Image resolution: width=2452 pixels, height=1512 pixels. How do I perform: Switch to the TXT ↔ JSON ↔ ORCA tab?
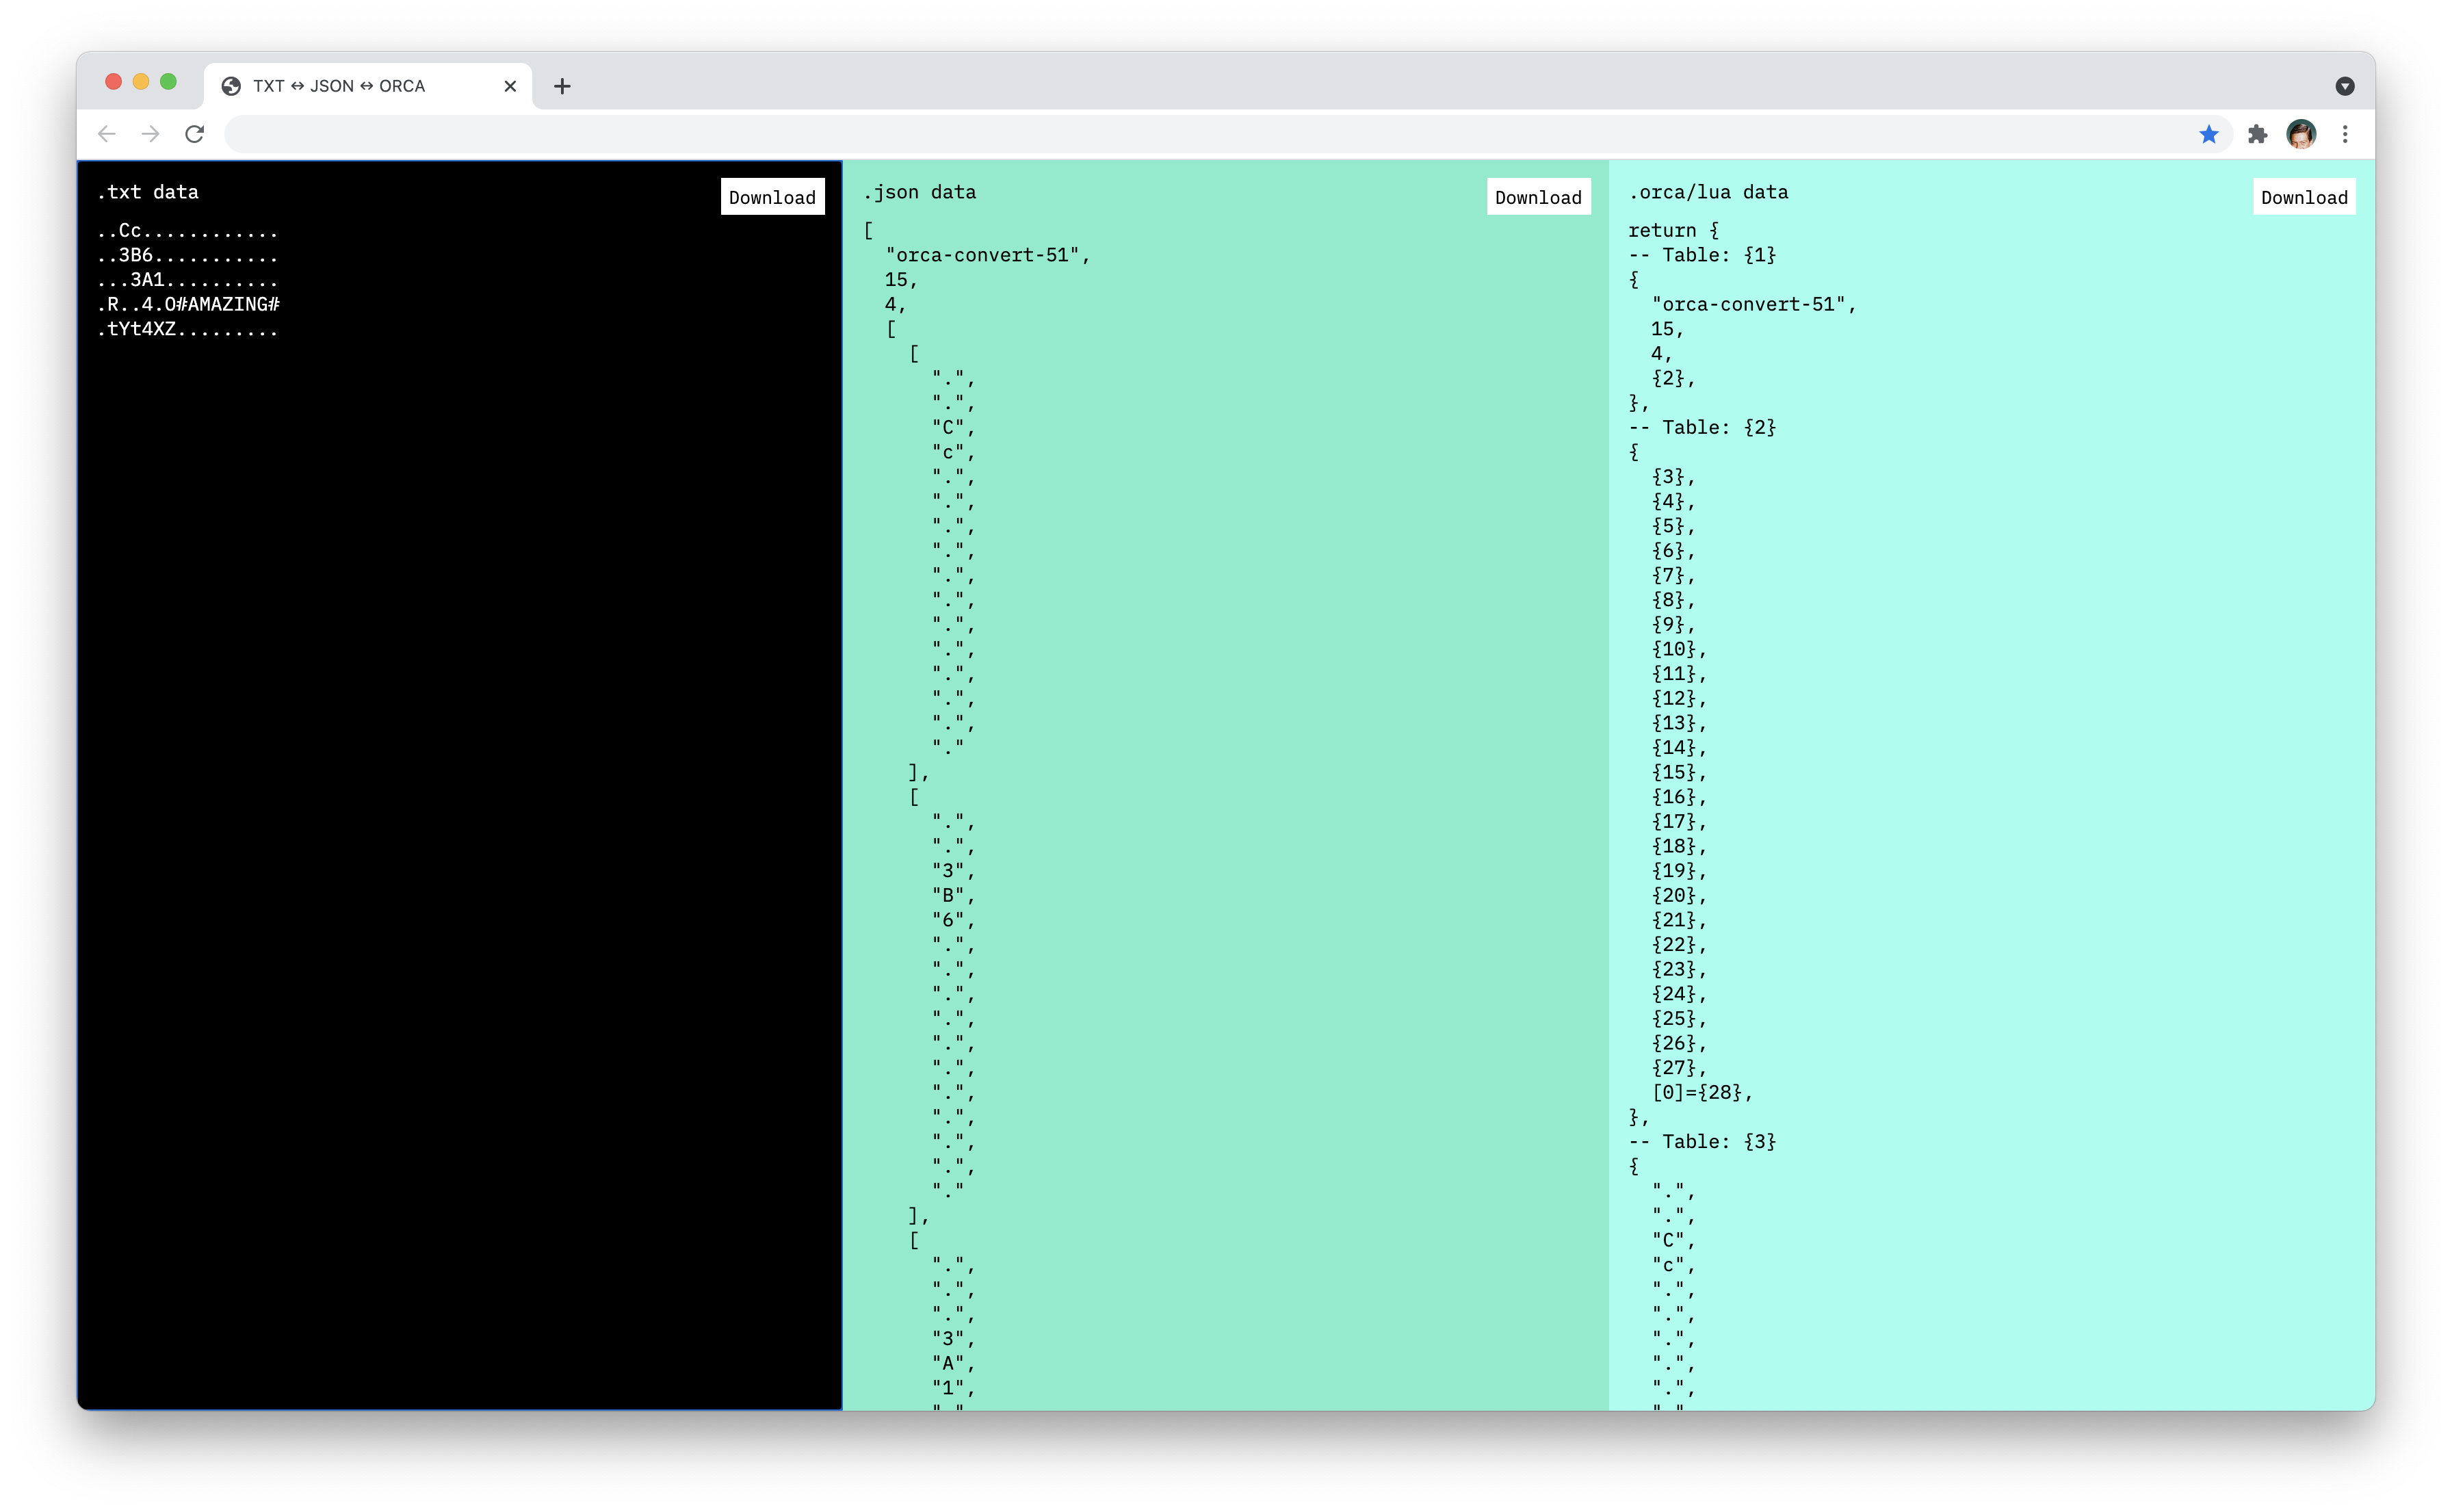[x=340, y=86]
